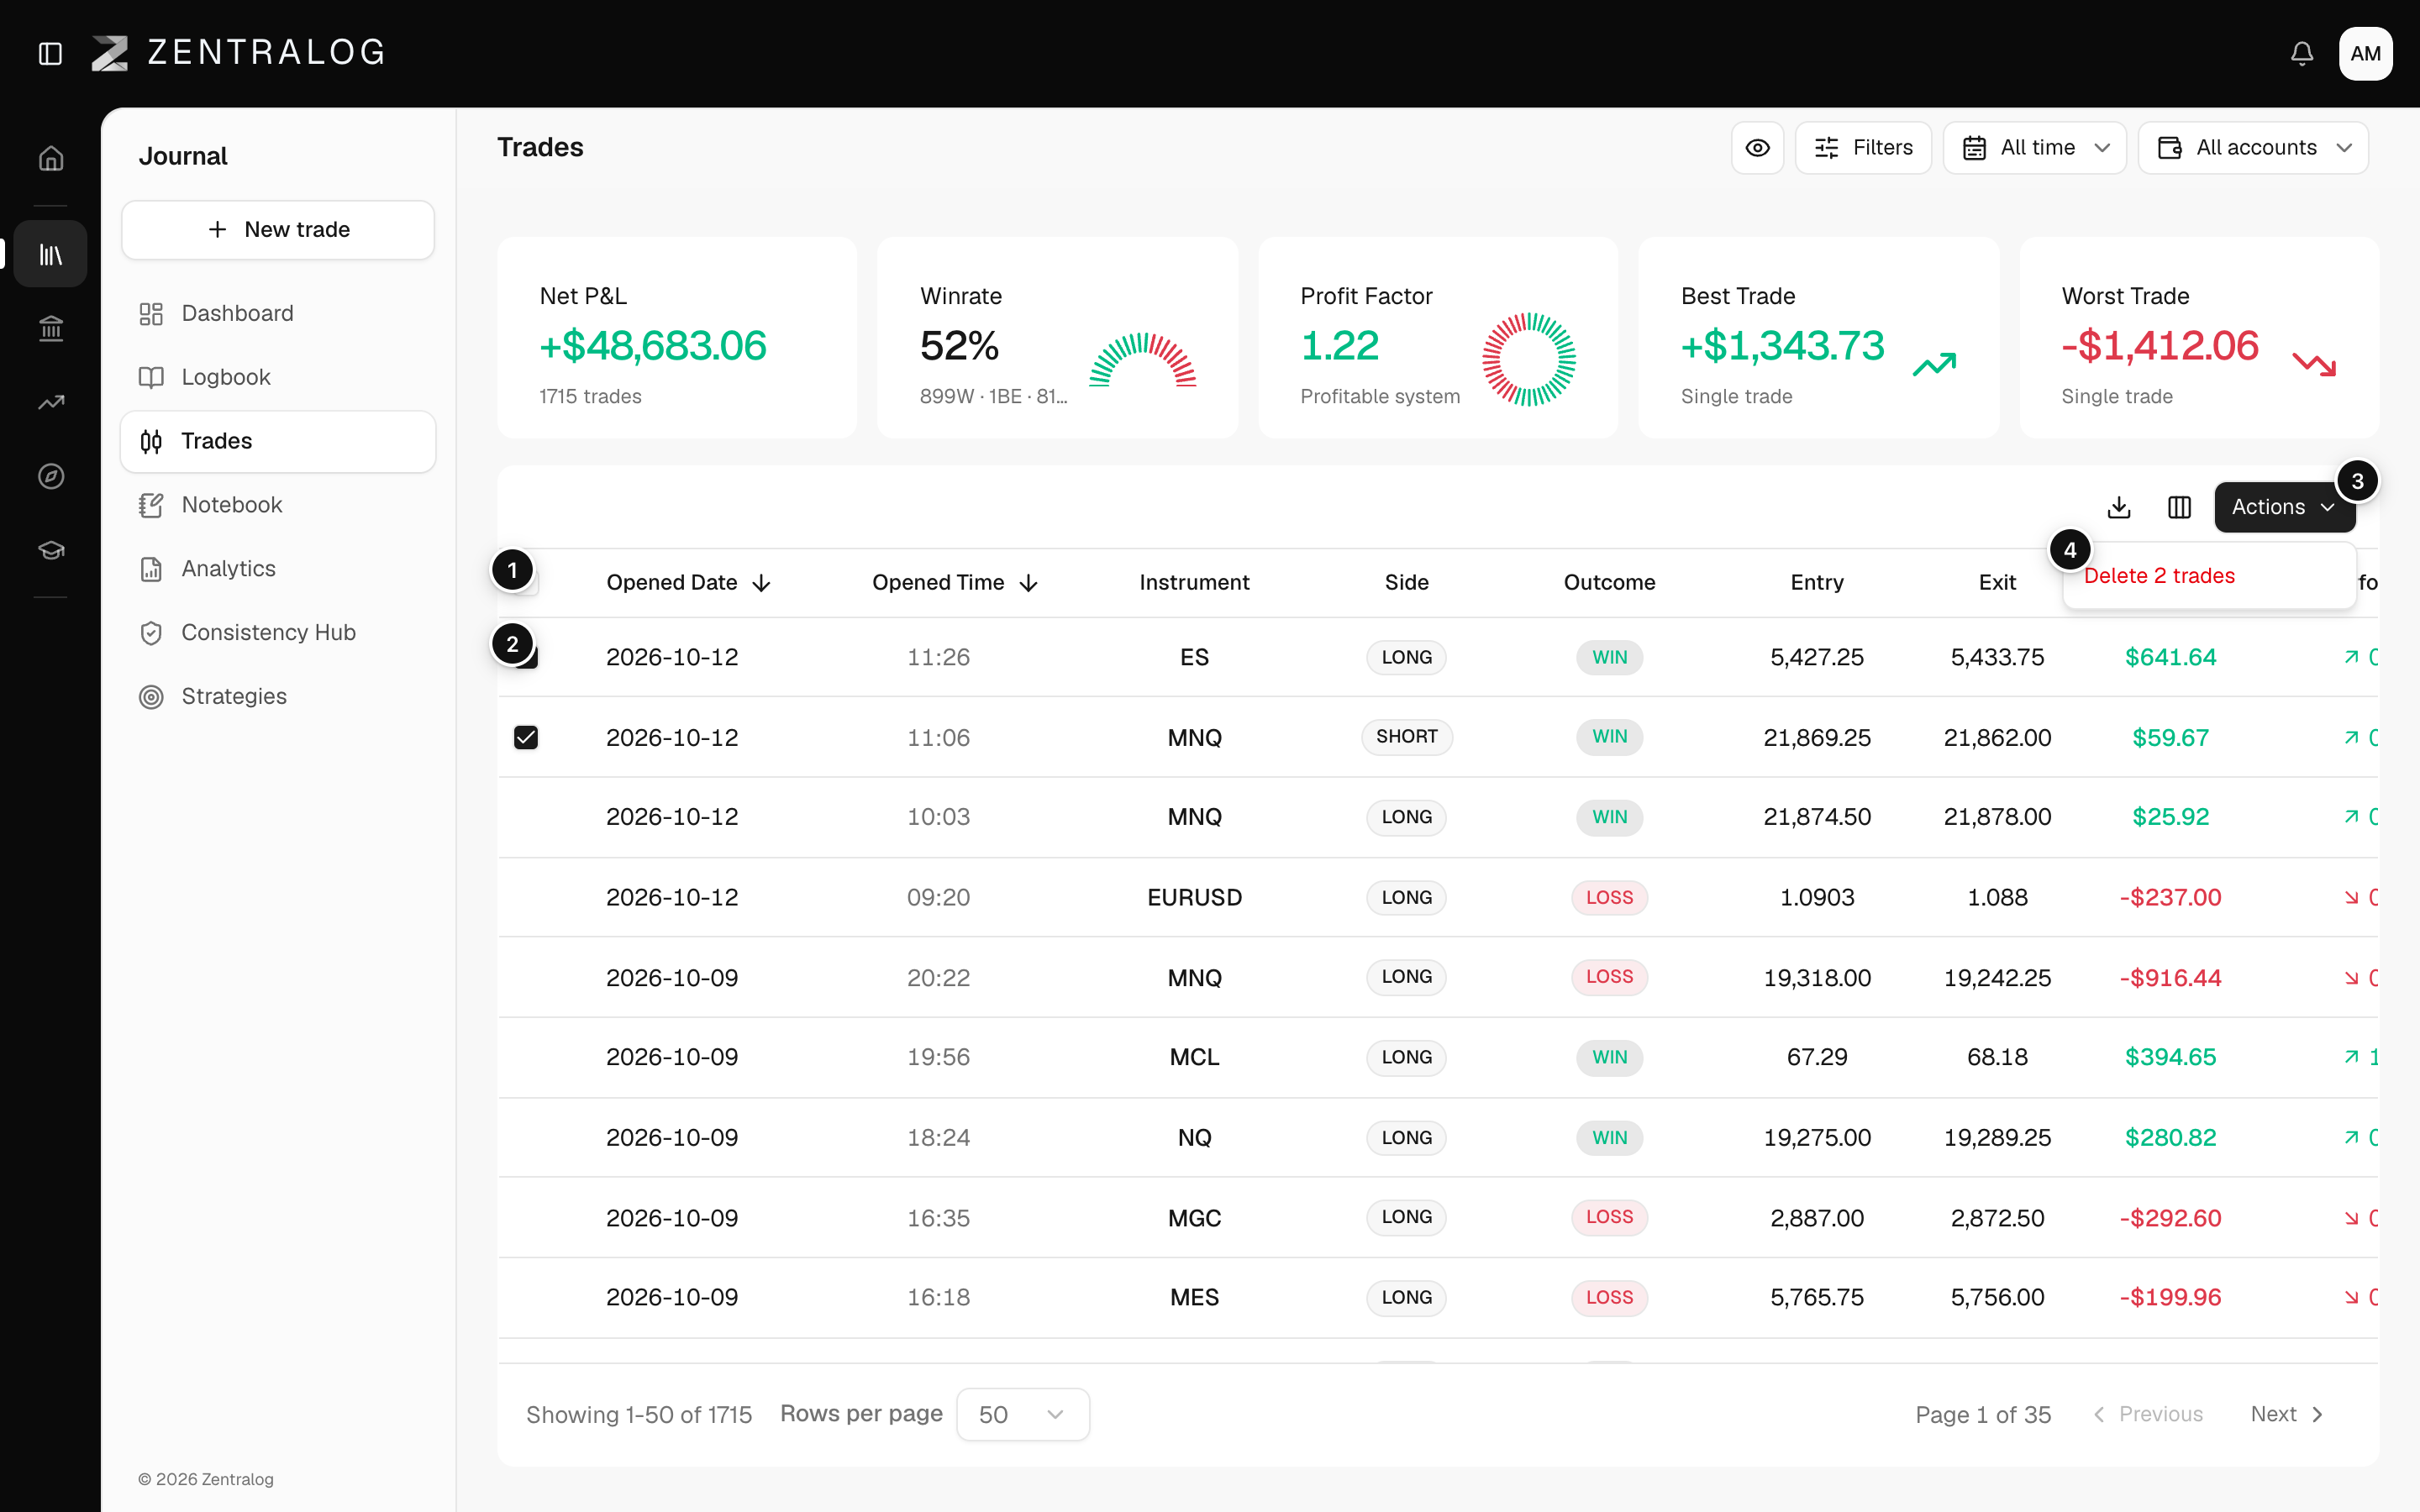Screen dimensions: 2420x1512
Task: Click the MGC instrument cell
Action: coord(1194,1218)
